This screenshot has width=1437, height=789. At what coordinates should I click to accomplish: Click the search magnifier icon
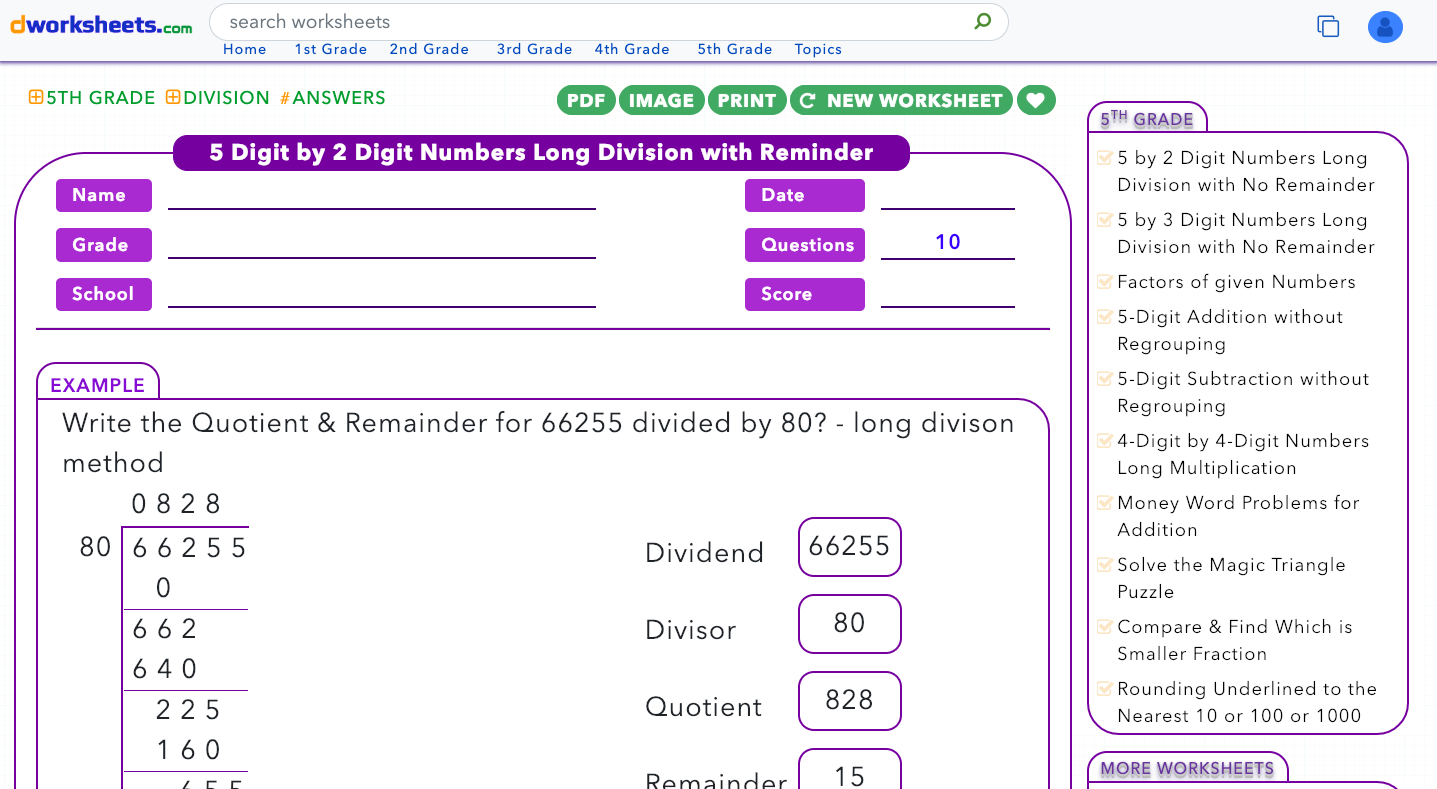(x=982, y=21)
